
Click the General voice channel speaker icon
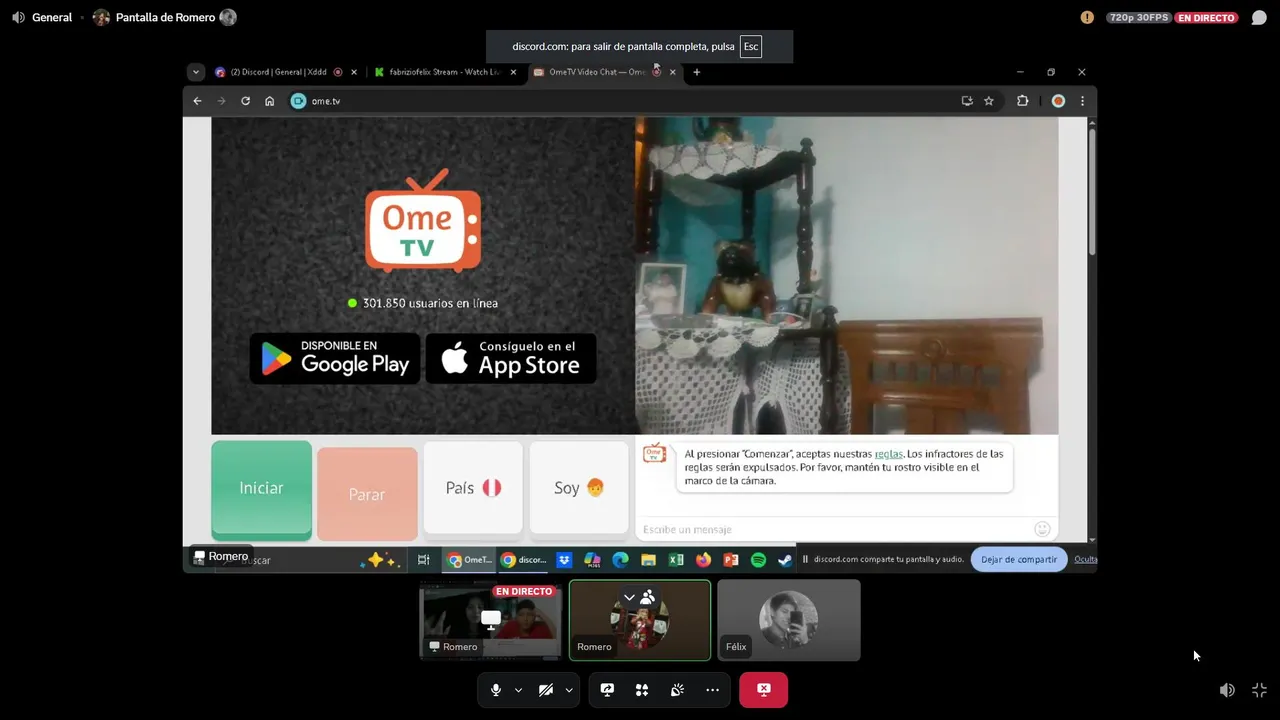pos(18,17)
